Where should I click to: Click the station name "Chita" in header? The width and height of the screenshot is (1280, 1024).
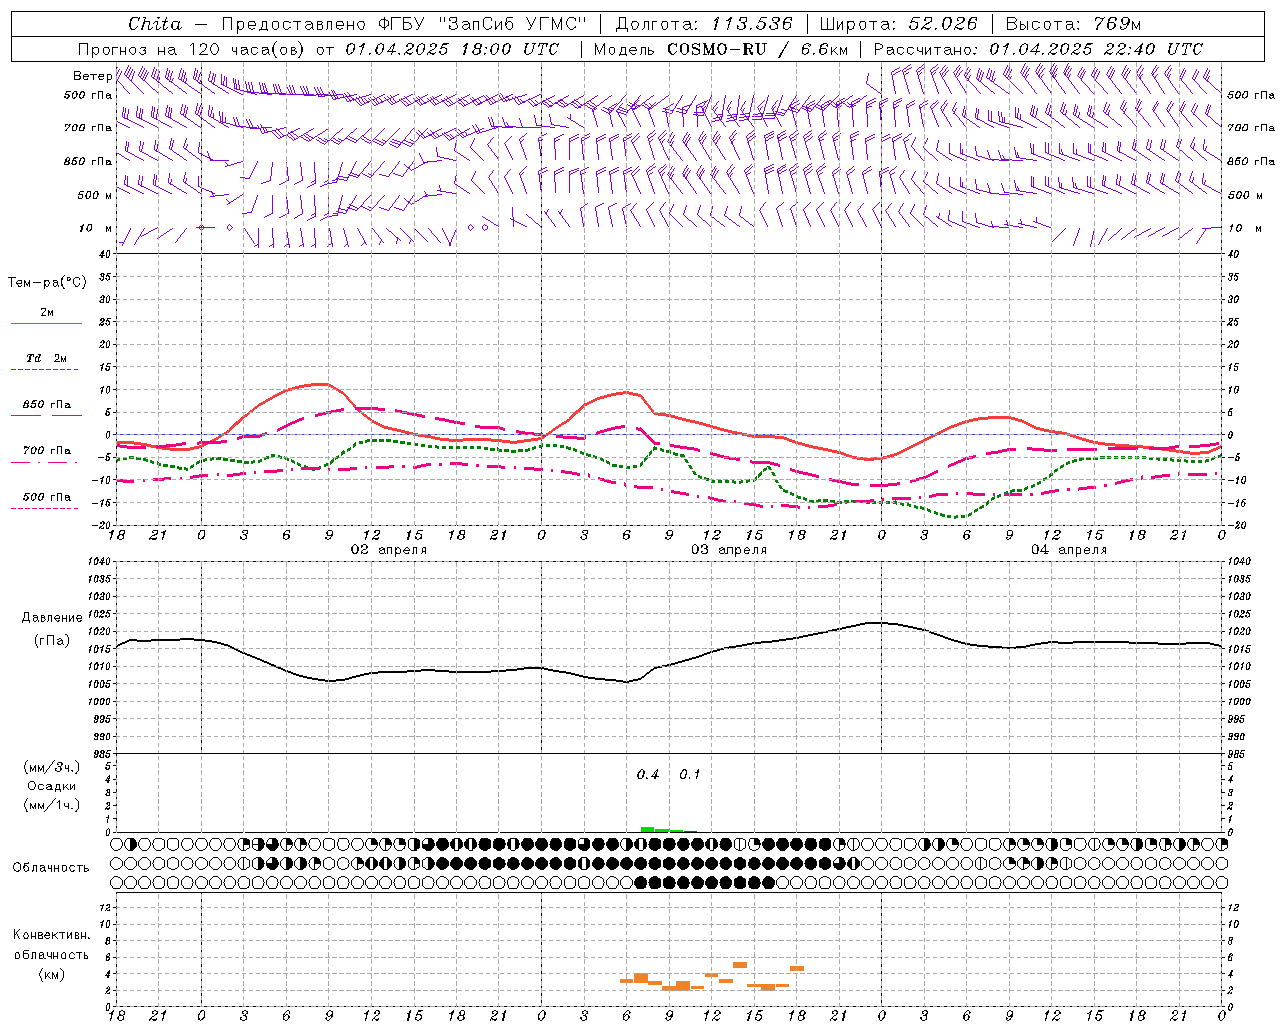tap(155, 24)
